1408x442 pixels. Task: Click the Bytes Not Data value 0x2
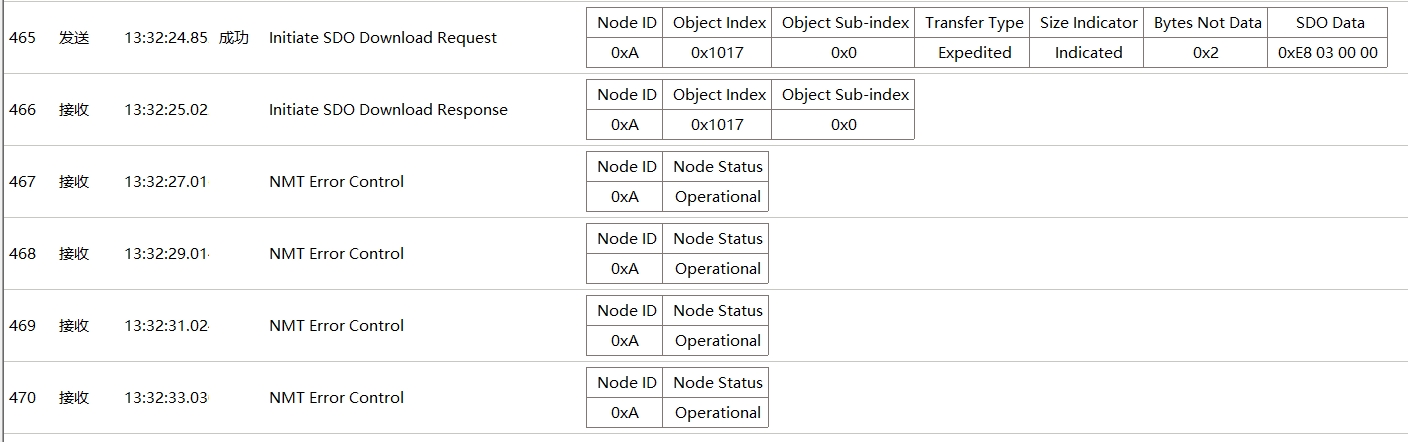tap(1206, 53)
